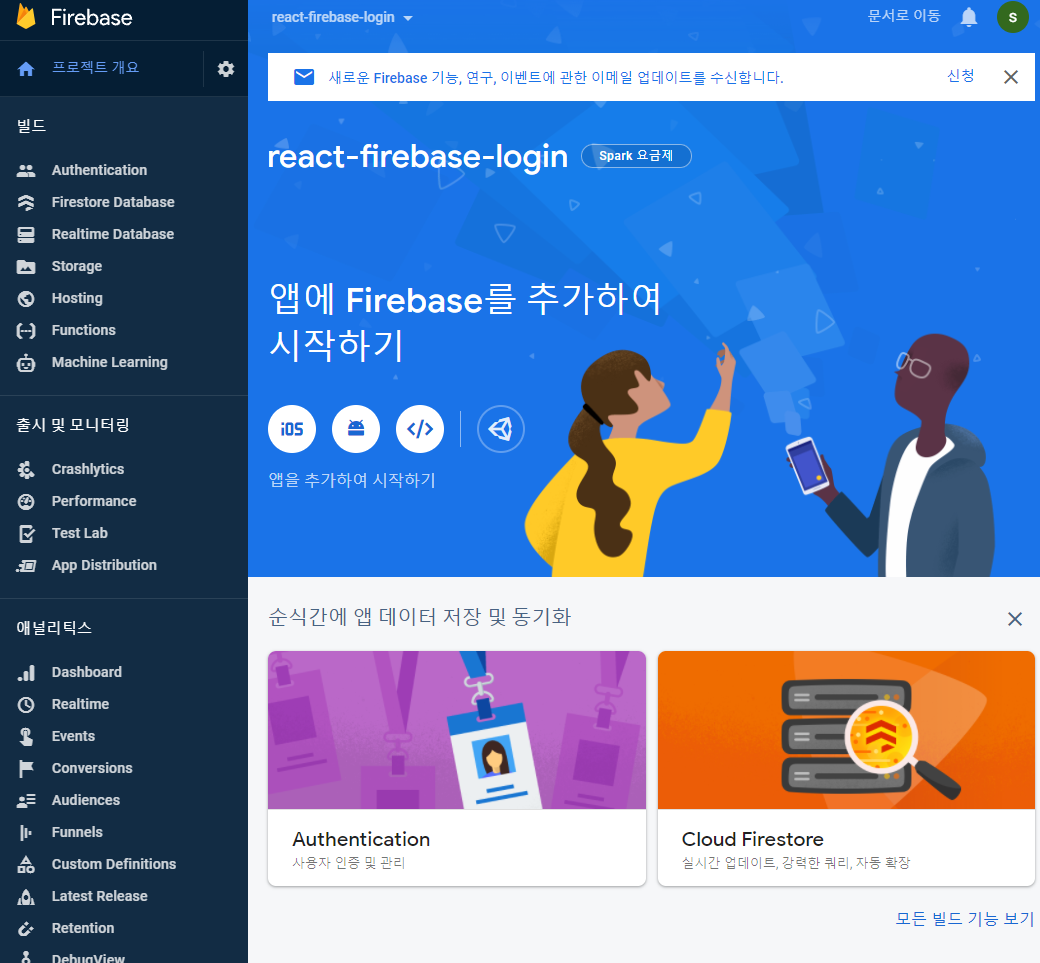Click the Firebase flame logo
This screenshot has height=963, width=1040.
pos(26,17)
